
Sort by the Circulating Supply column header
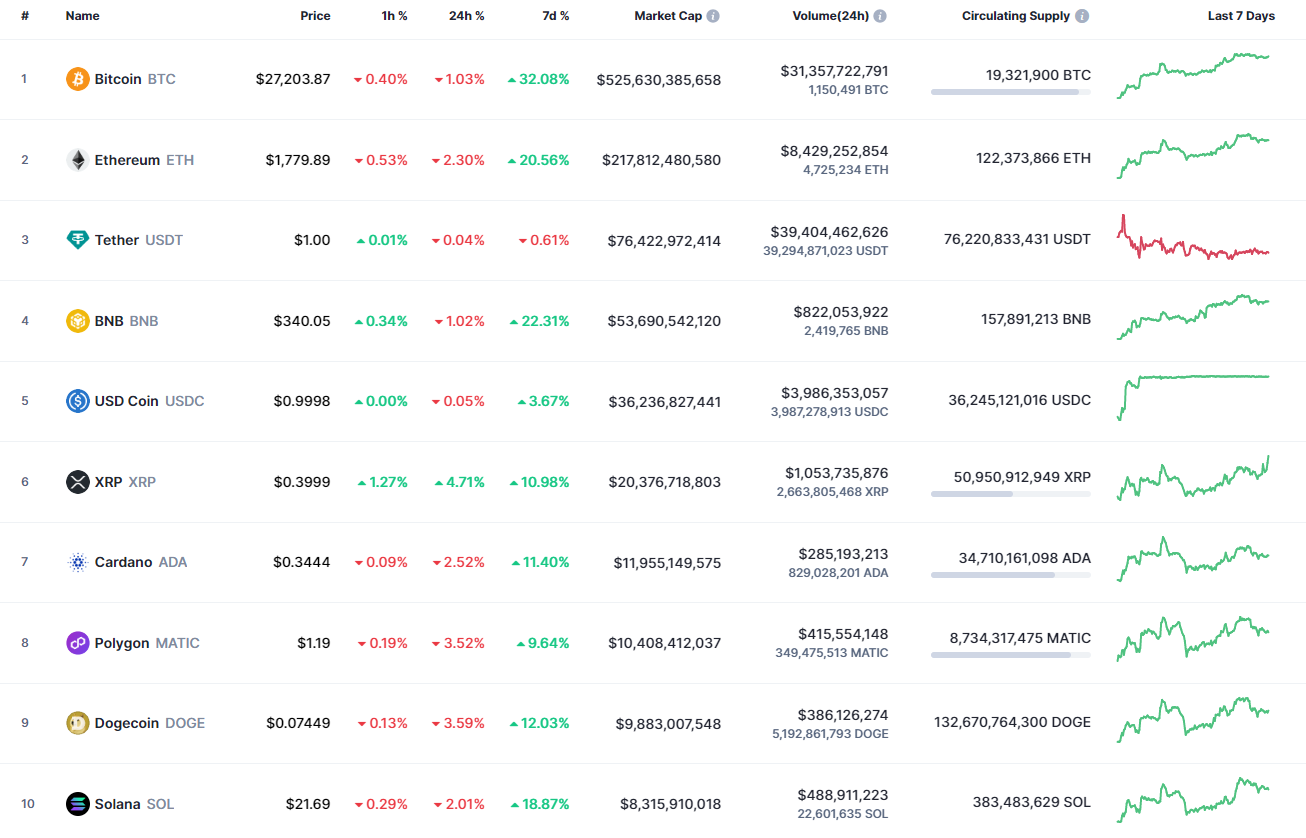[x=1016, y=16]
